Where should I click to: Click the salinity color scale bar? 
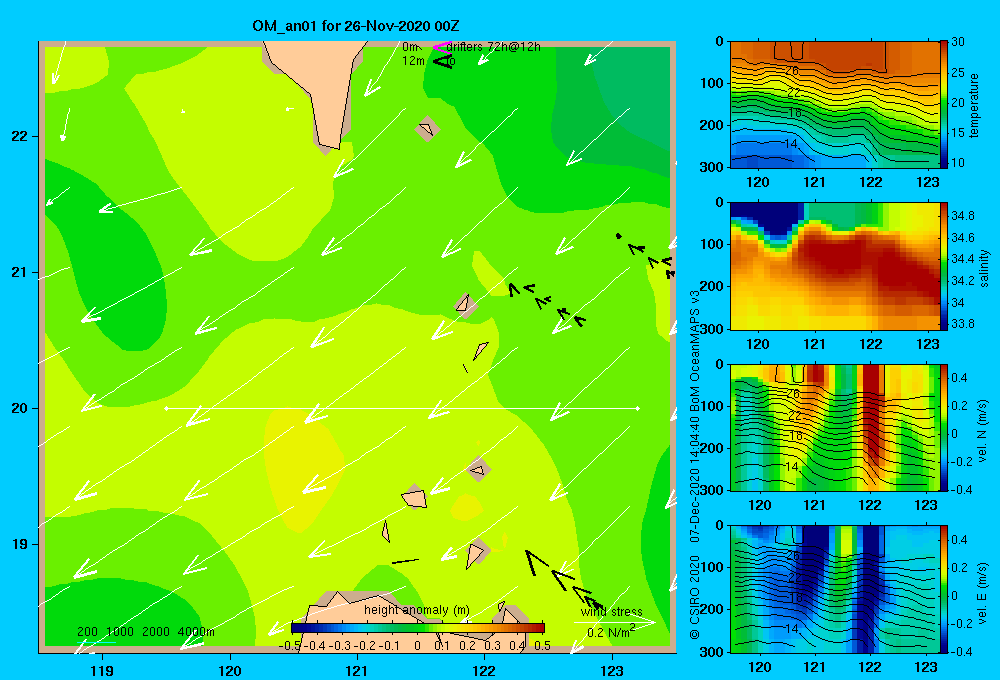[944, 266]
